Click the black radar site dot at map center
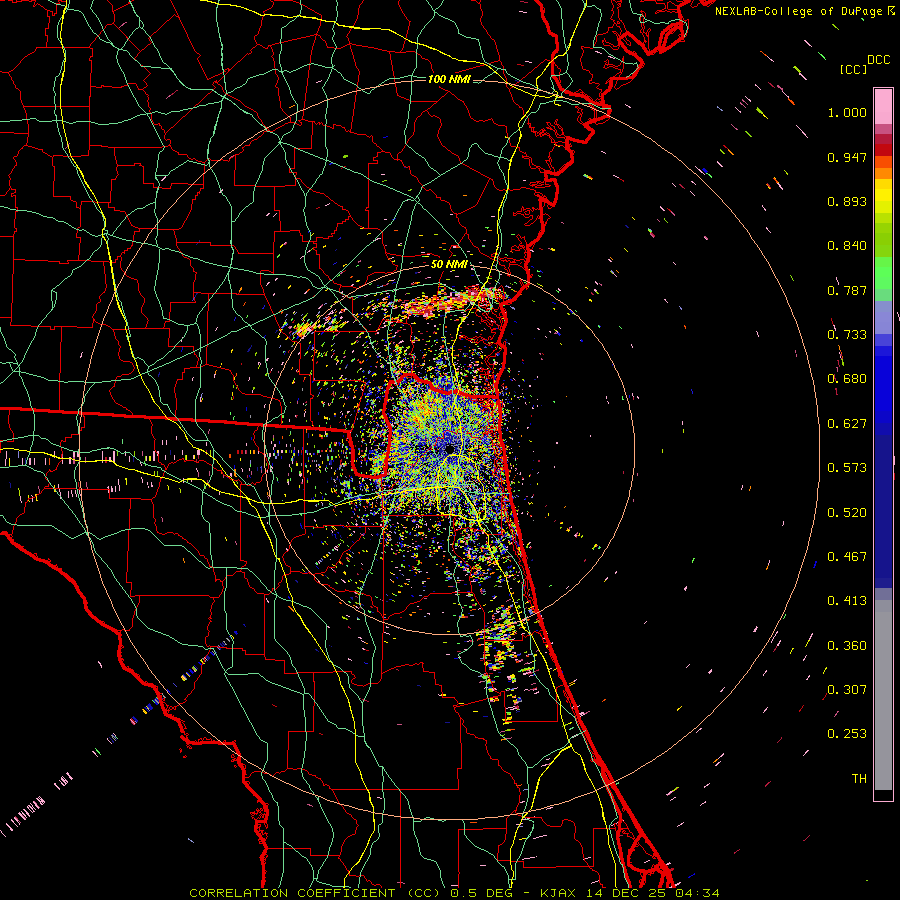 tap(450, 449)
